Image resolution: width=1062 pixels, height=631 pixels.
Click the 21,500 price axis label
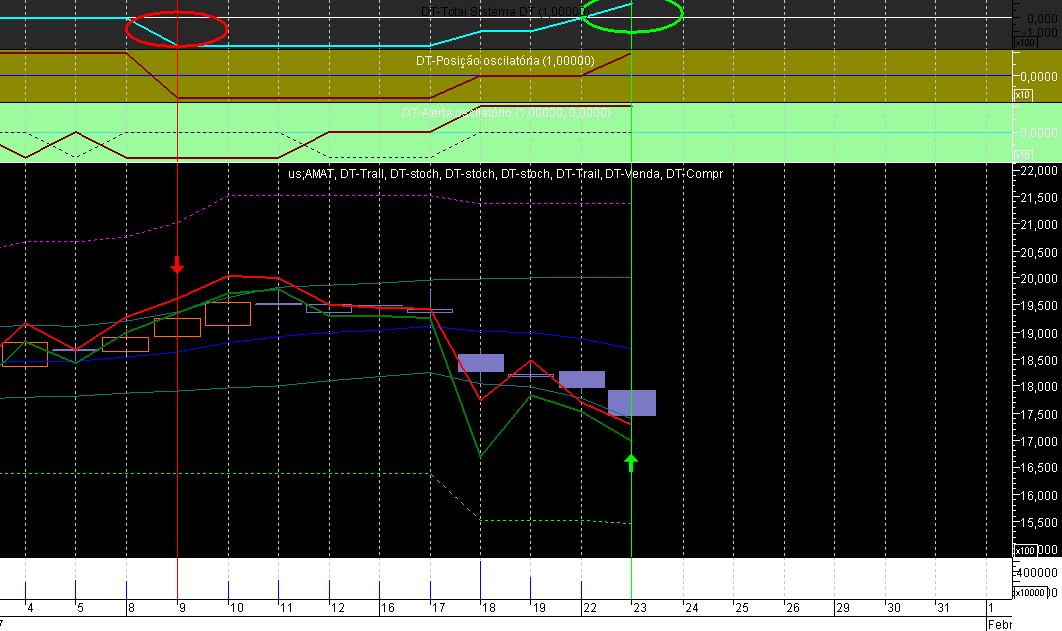1040,198
